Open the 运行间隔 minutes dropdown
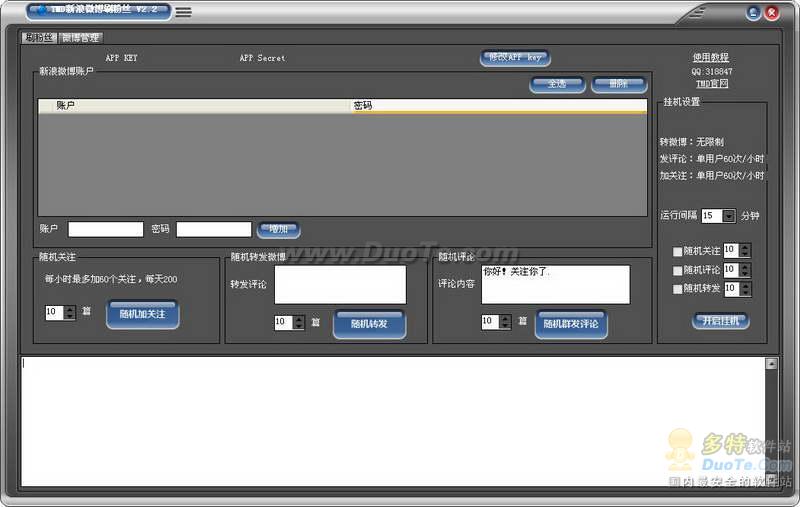The image size is (800, 507). (729, 216)
